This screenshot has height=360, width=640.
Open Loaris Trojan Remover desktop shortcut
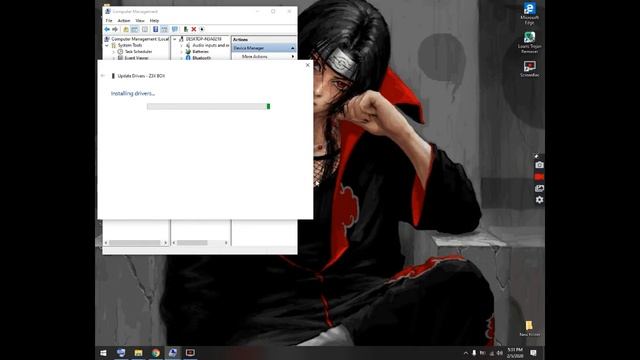pyautogui.click(x=530, y=42)
